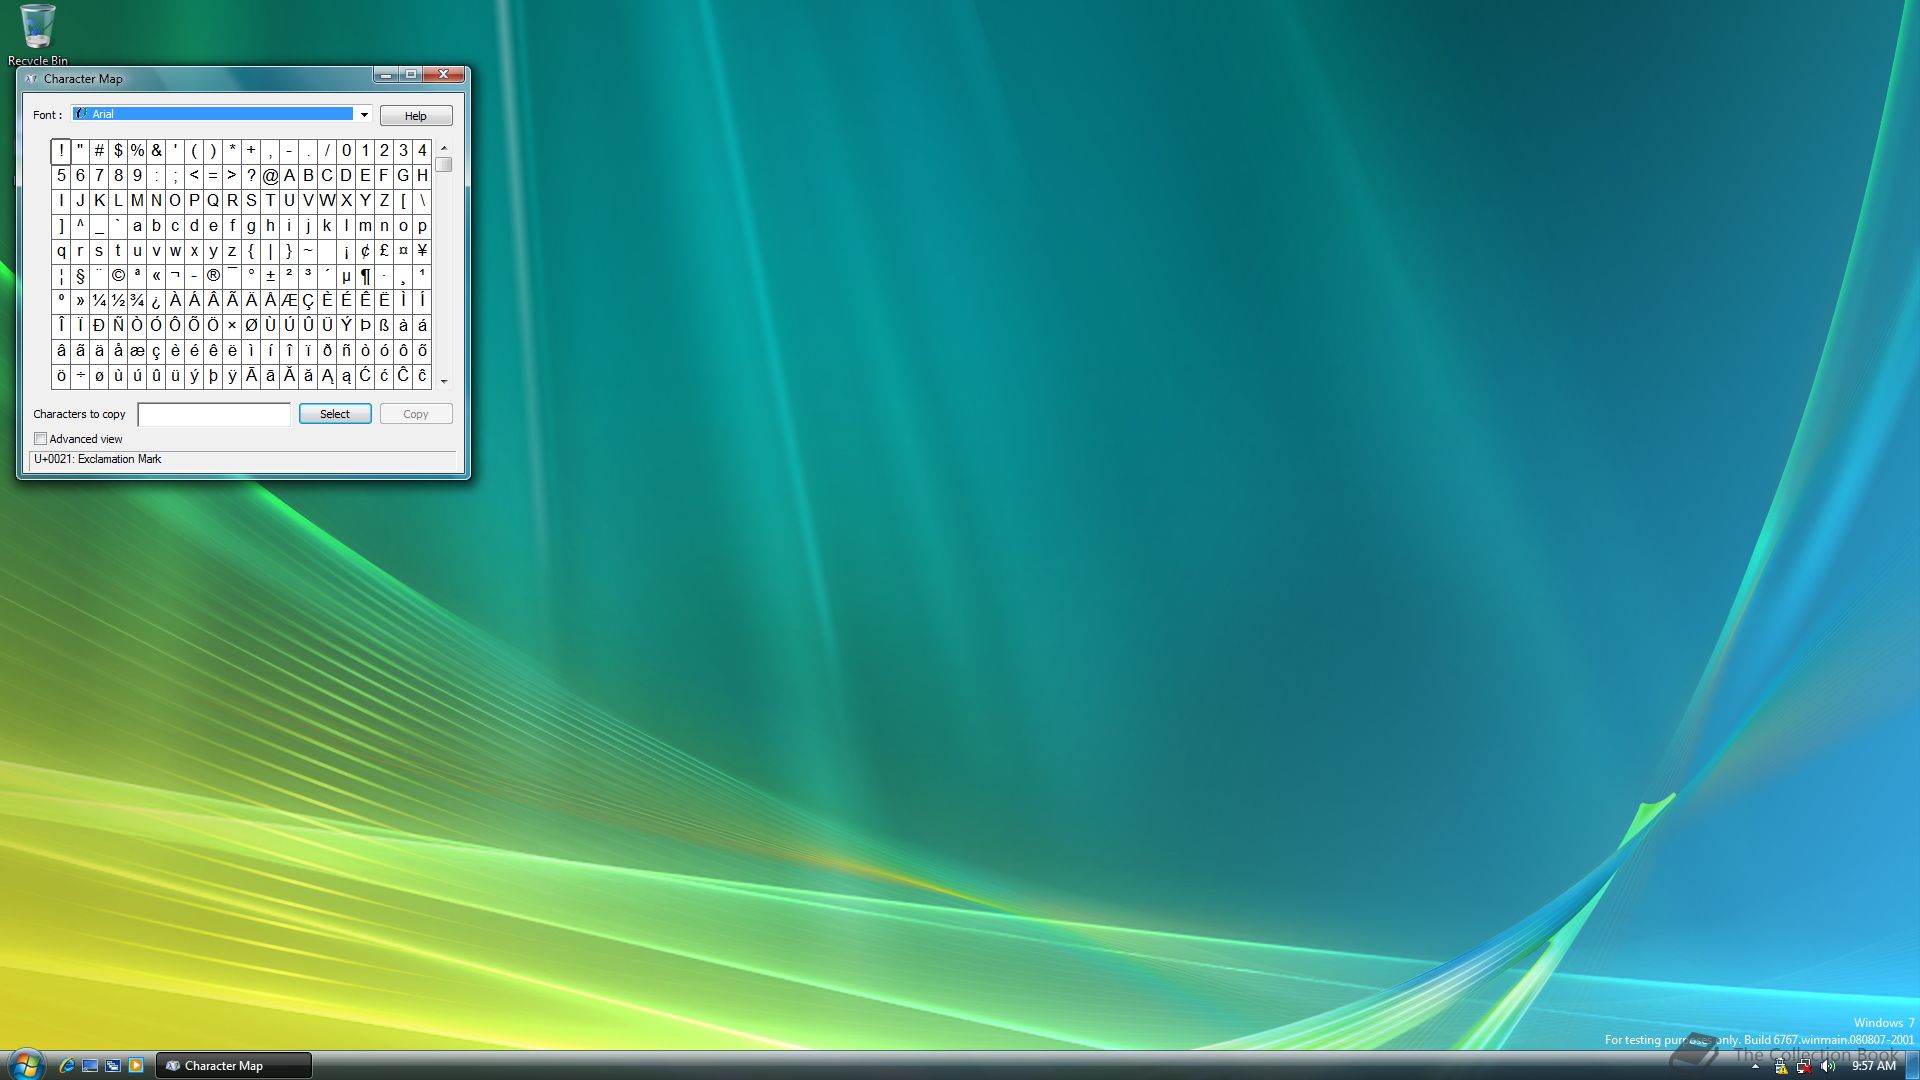Image resolution: width=1920 pixels, height=1080 pixels.
Task: Select the capital Q character
Action: click(213, 201)
